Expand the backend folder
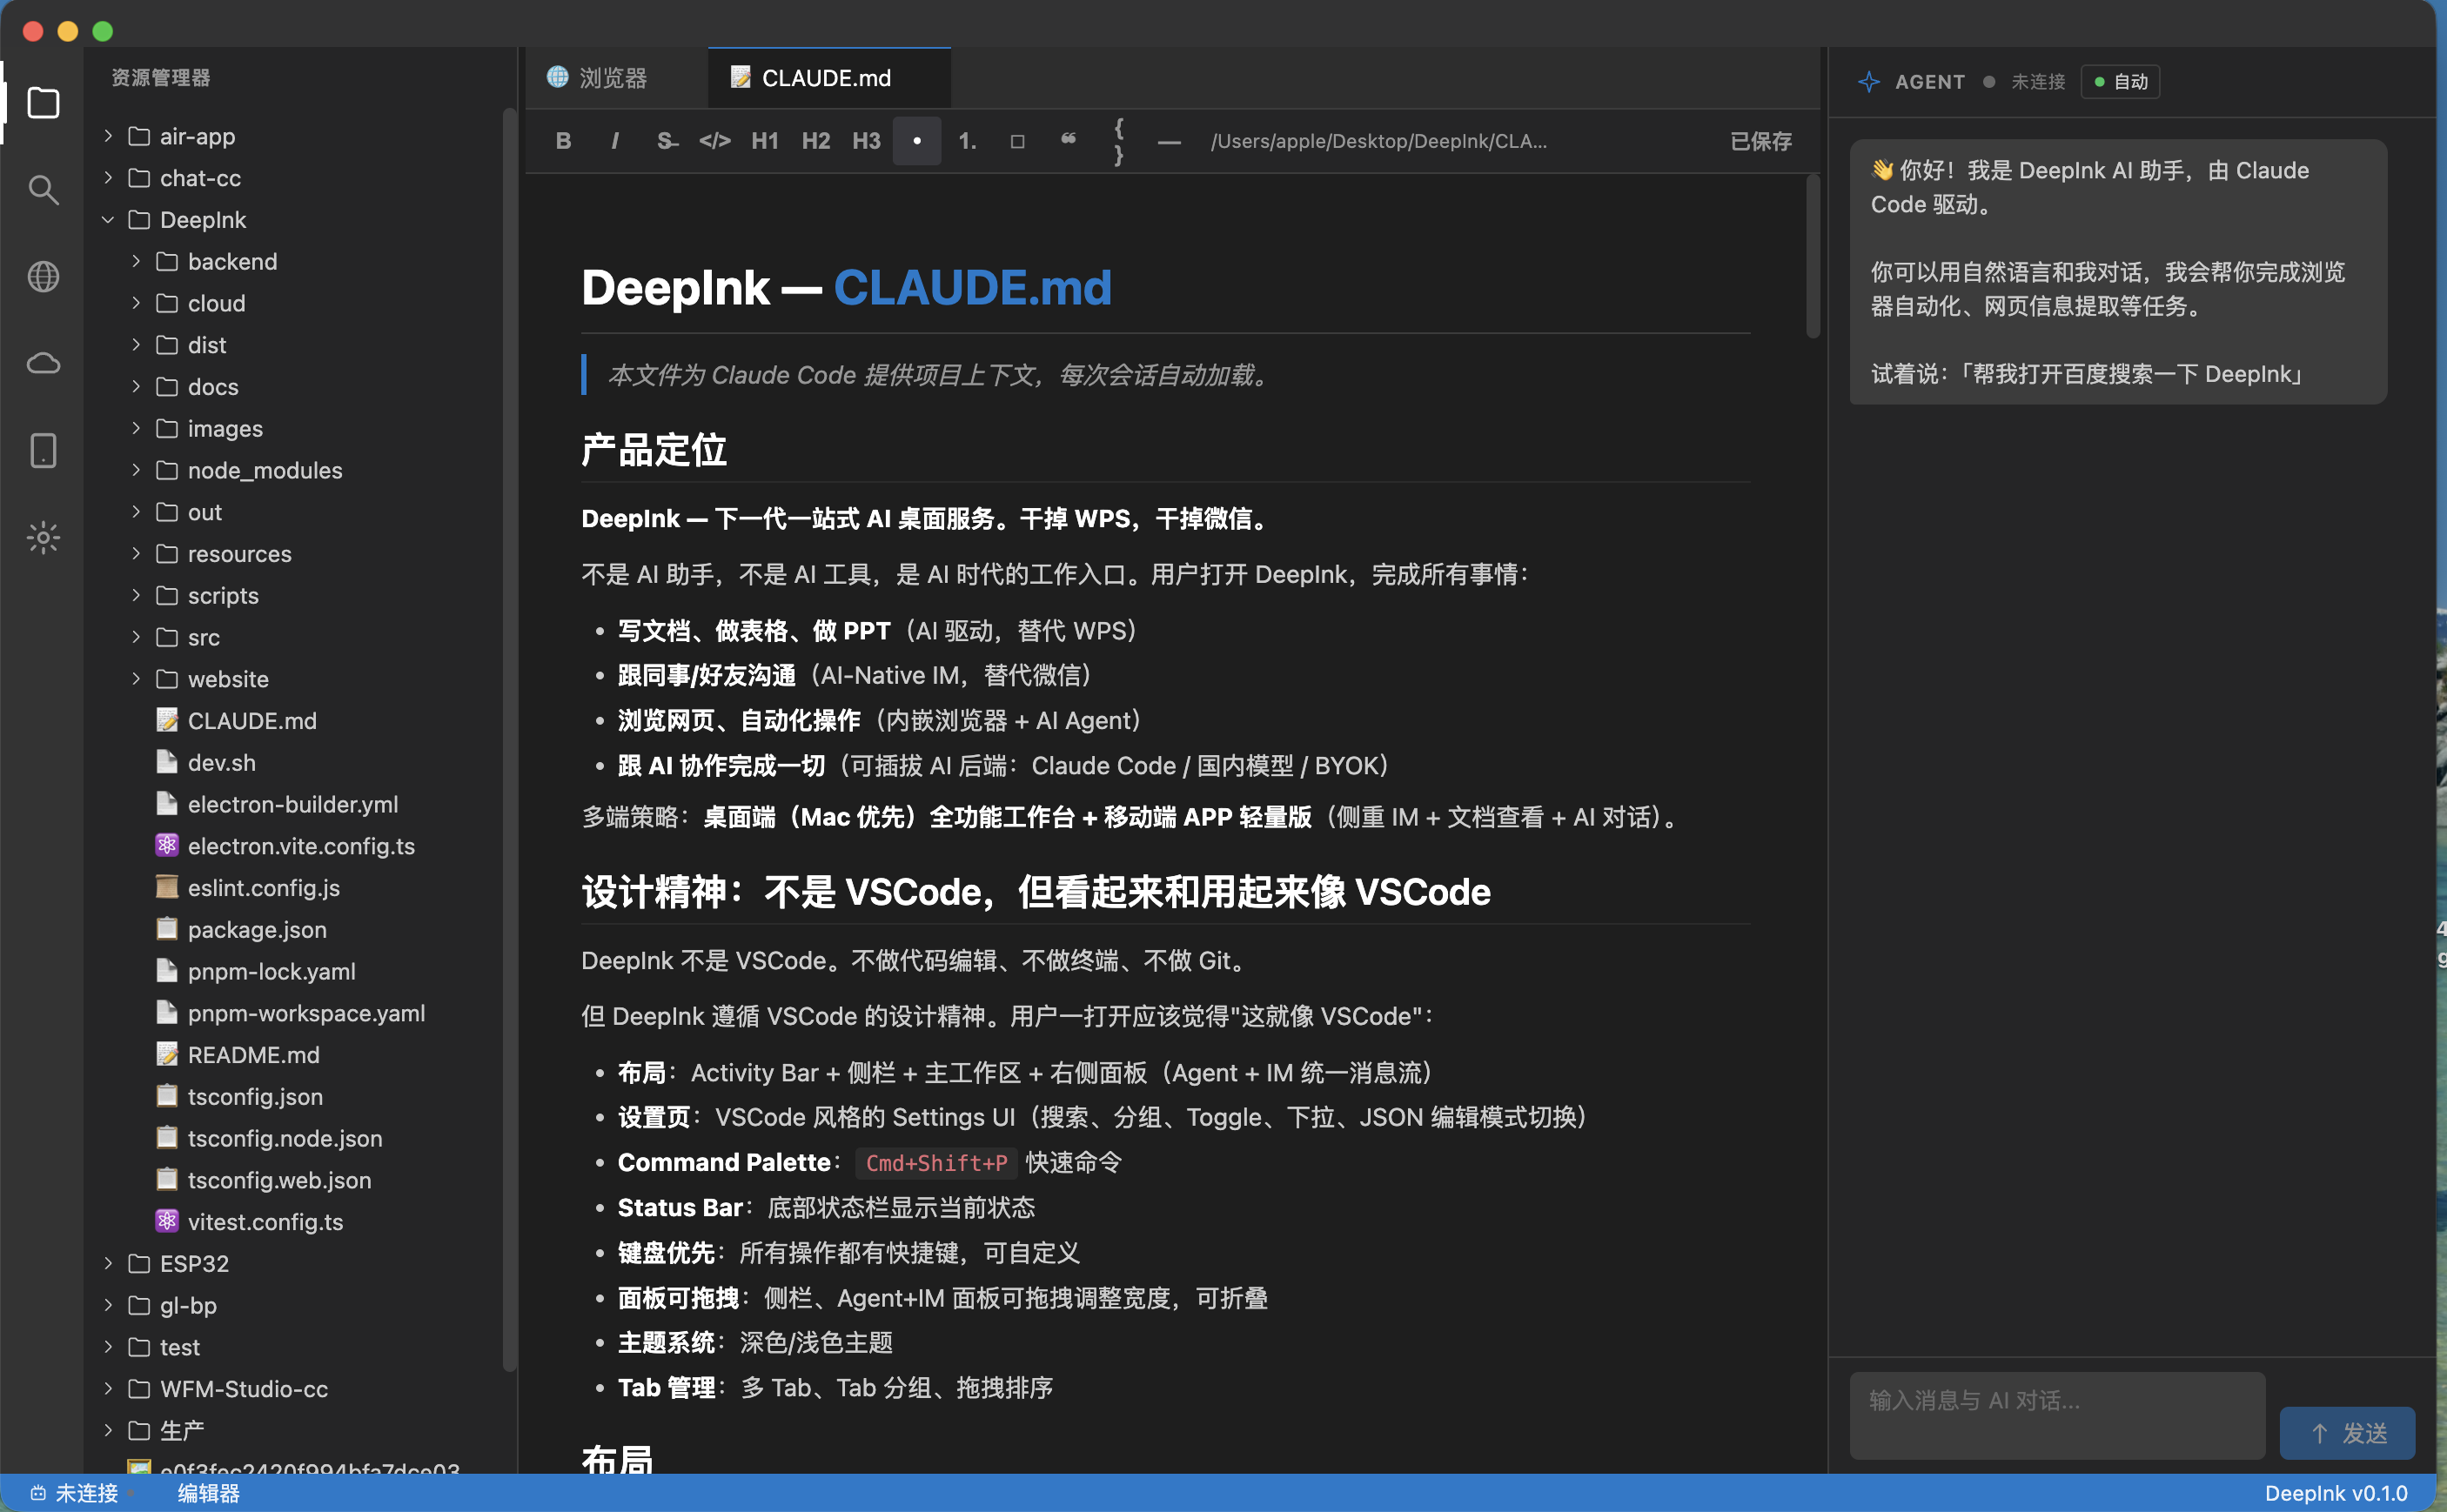2447x1512 pixels. coord(136,261)
